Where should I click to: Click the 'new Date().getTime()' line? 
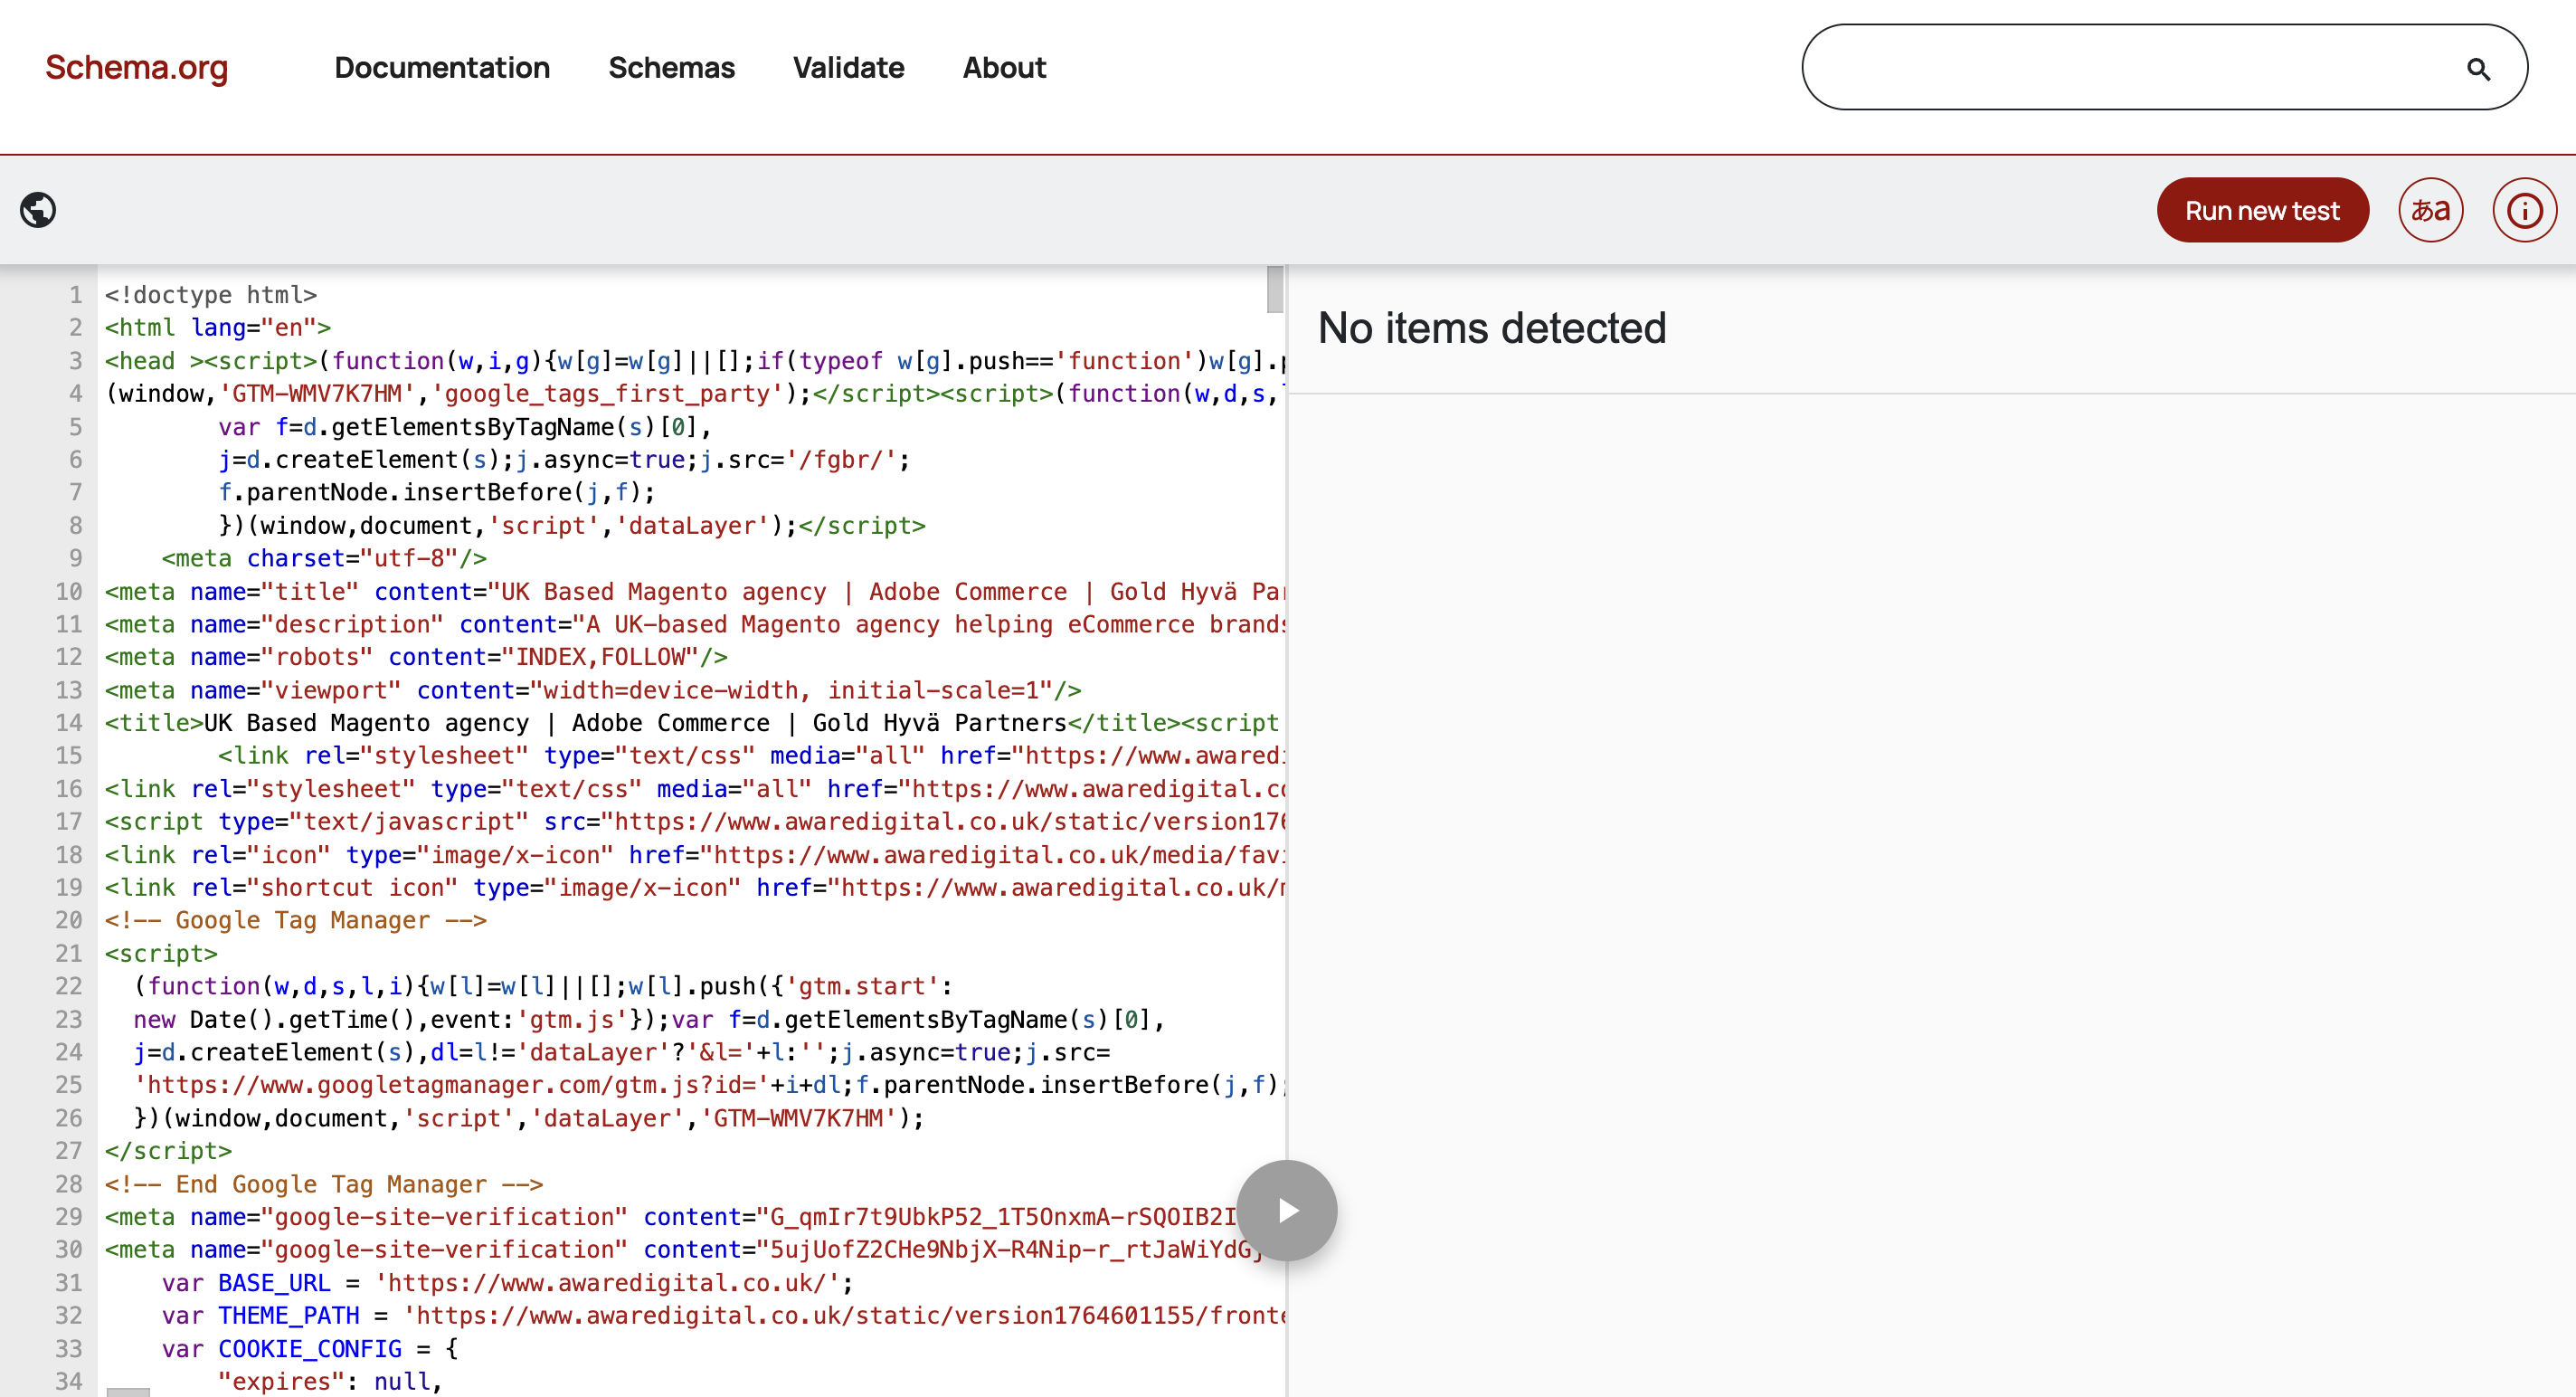click(649, 1019)
